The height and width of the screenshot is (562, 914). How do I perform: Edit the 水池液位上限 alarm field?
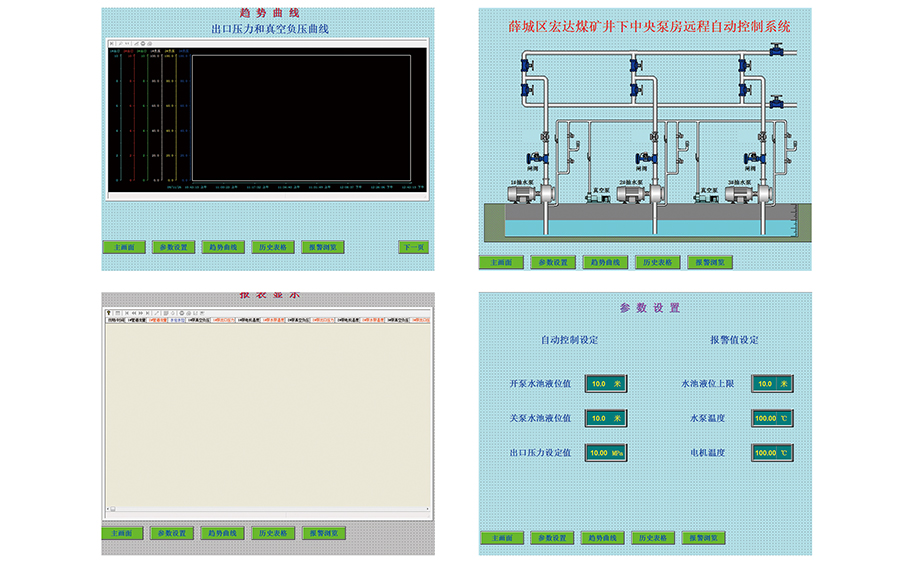point(772,384)
